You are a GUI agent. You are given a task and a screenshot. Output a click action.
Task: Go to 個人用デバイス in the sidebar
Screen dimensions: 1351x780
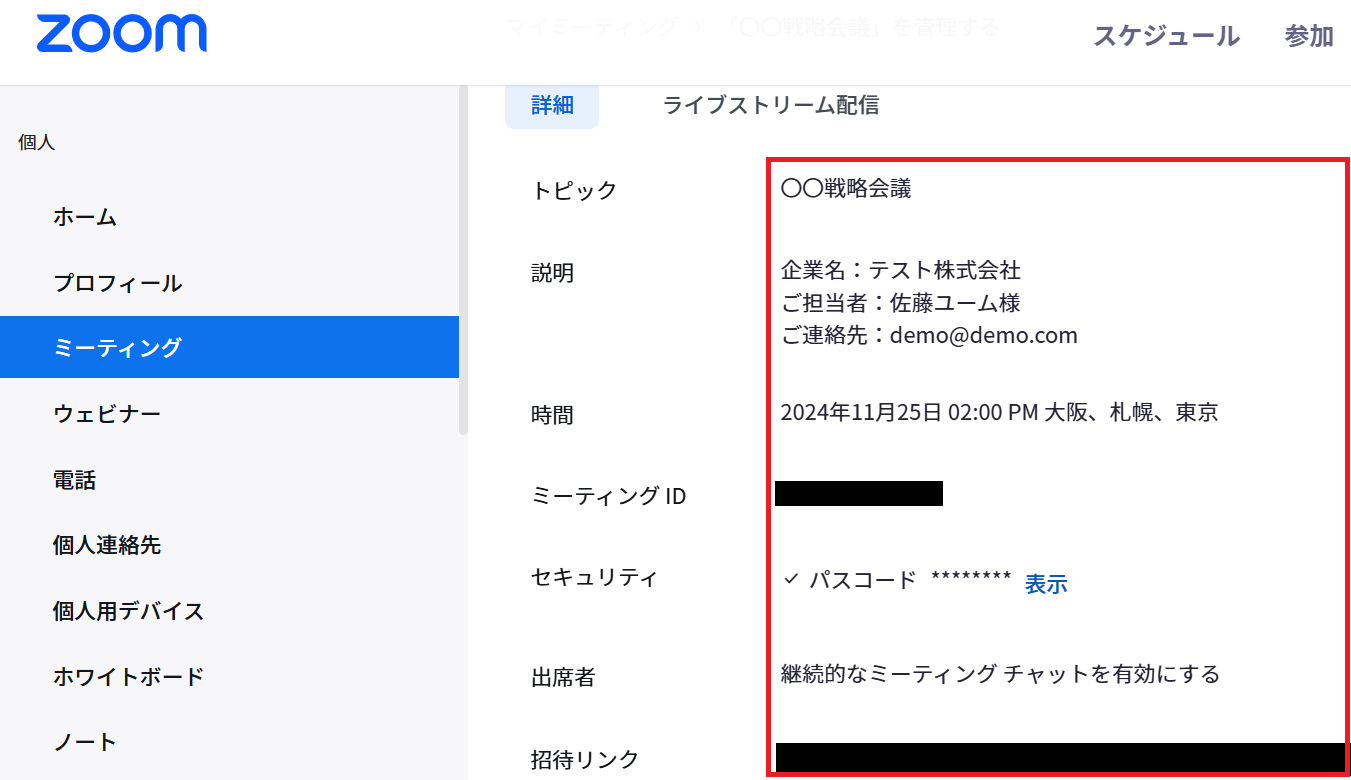pos(128,610)
